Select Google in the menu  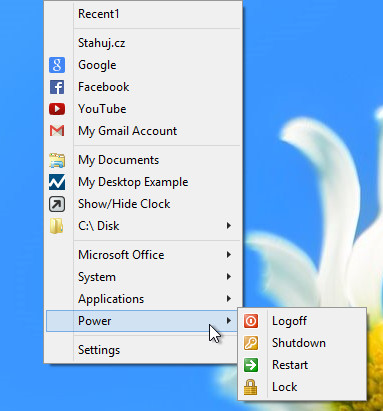tap(143, 65)
